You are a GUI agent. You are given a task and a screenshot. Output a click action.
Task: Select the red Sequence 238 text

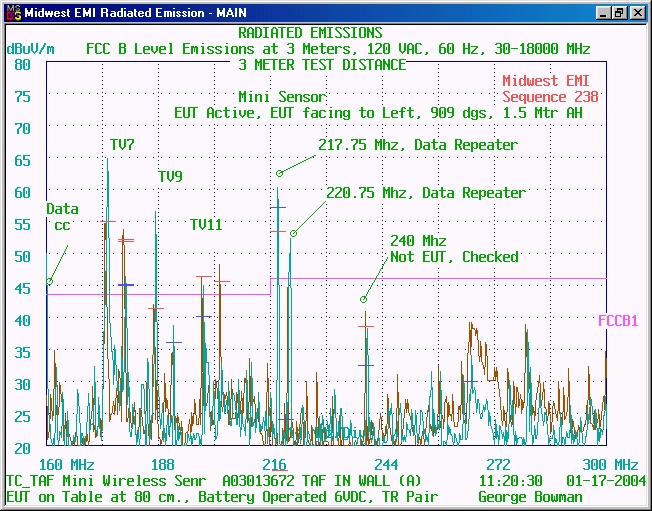(x=550, y=97)
